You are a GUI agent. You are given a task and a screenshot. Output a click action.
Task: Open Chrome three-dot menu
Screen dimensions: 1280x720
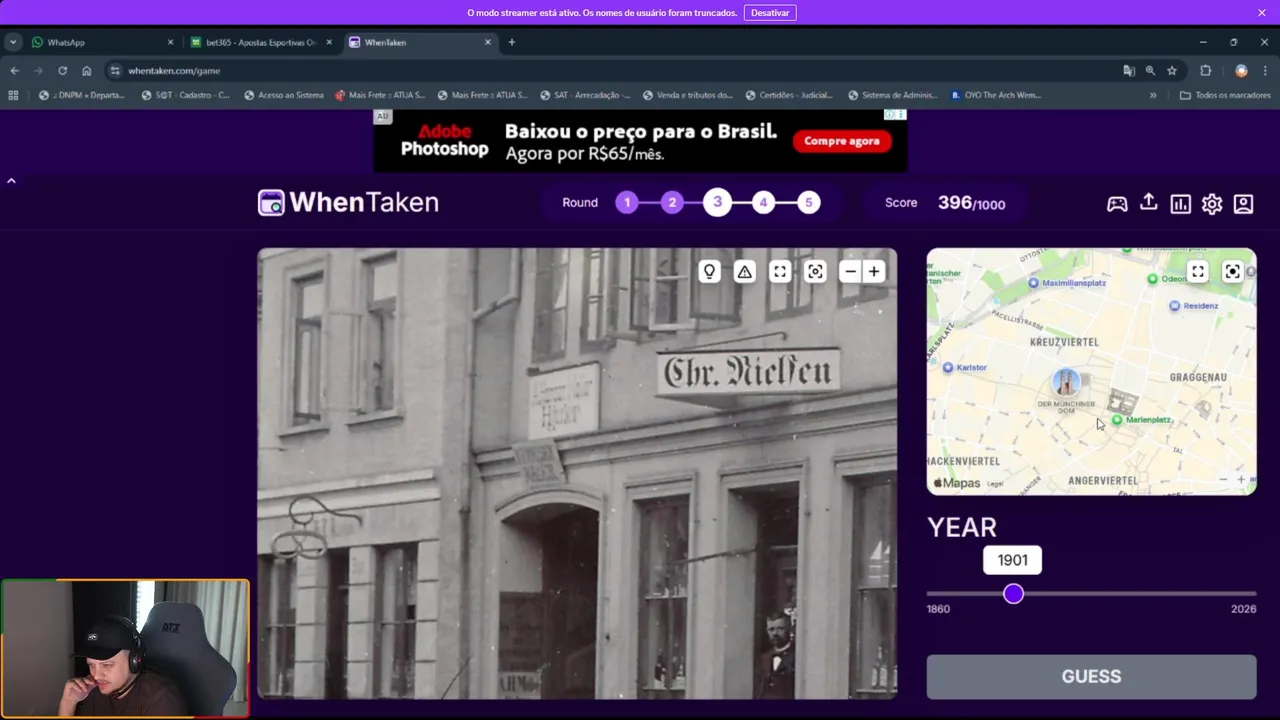coord(1265,71)
